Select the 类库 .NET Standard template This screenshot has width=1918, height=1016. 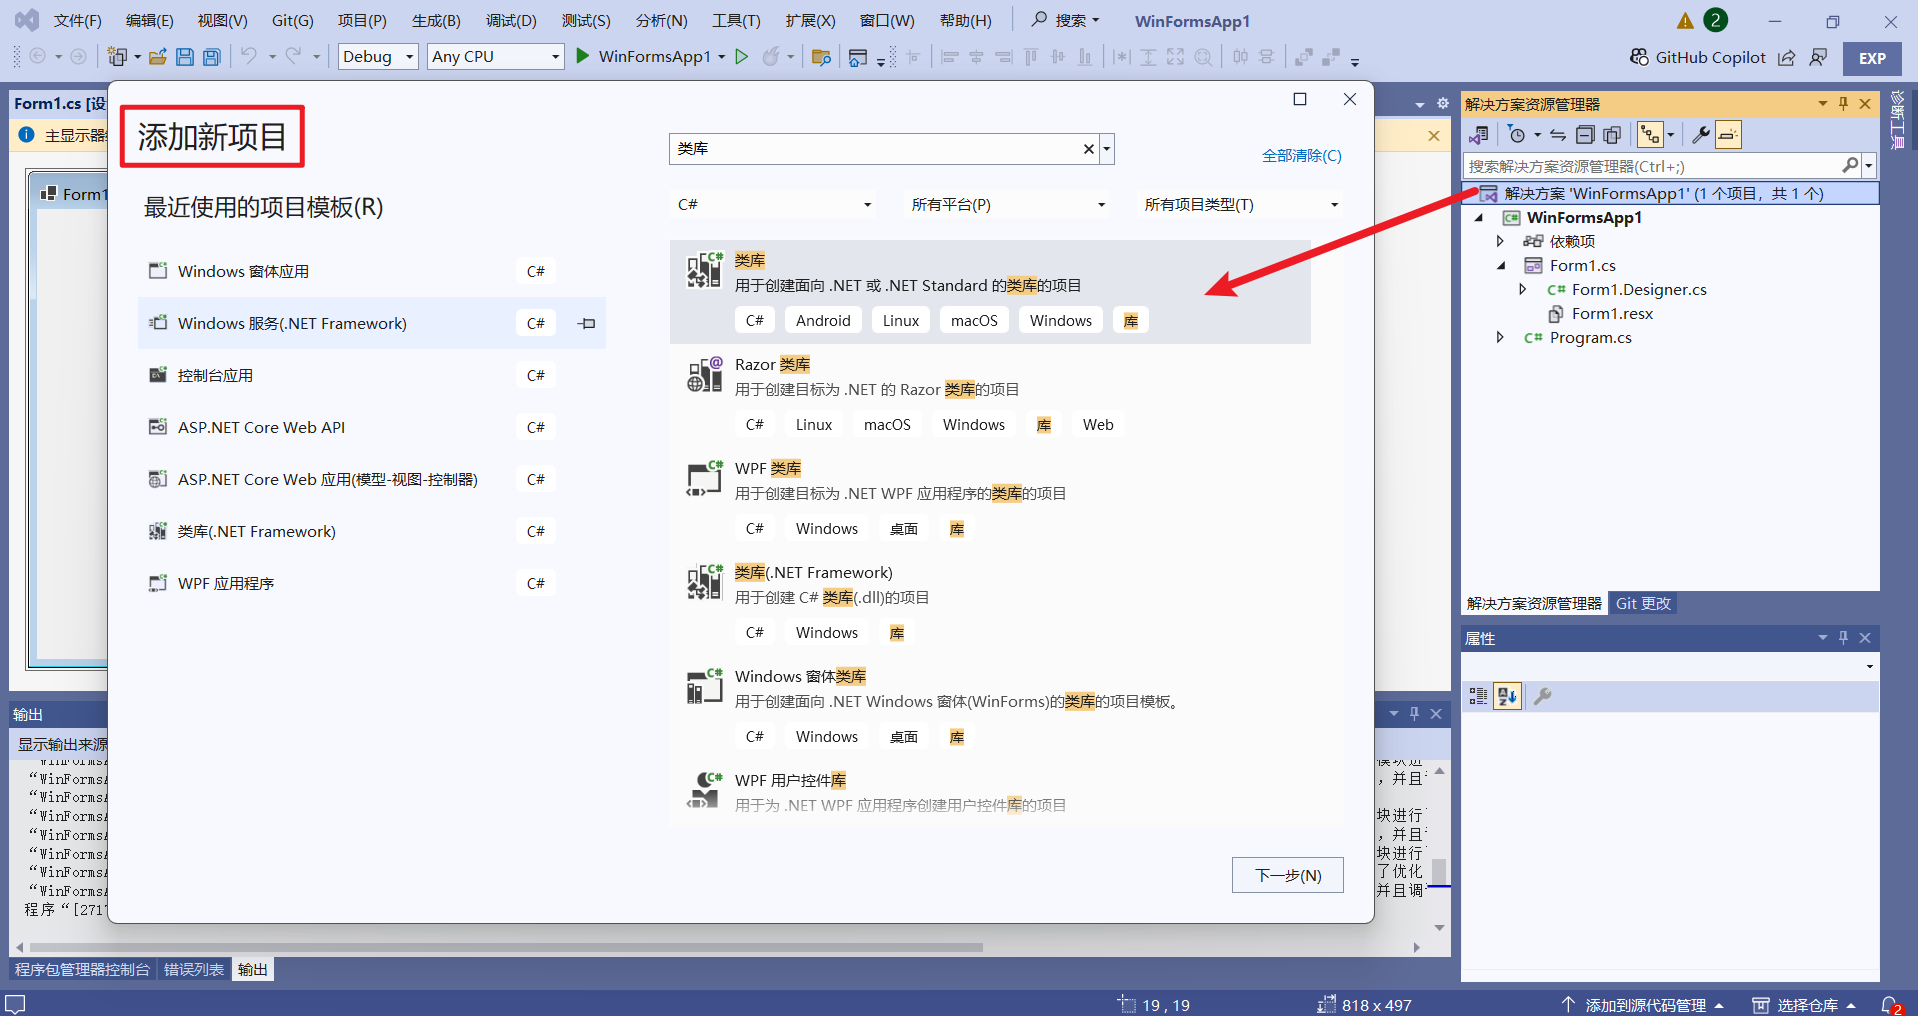990,291
